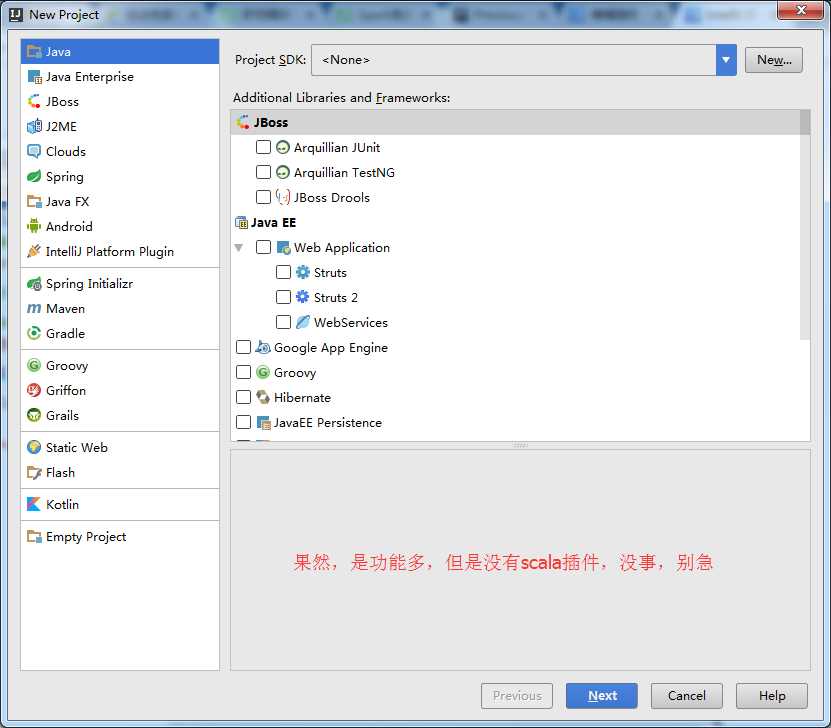This screenshot has width=831, height=728.
Task: Select the 'WebServices' row label
Action: [x=350, y=322]
